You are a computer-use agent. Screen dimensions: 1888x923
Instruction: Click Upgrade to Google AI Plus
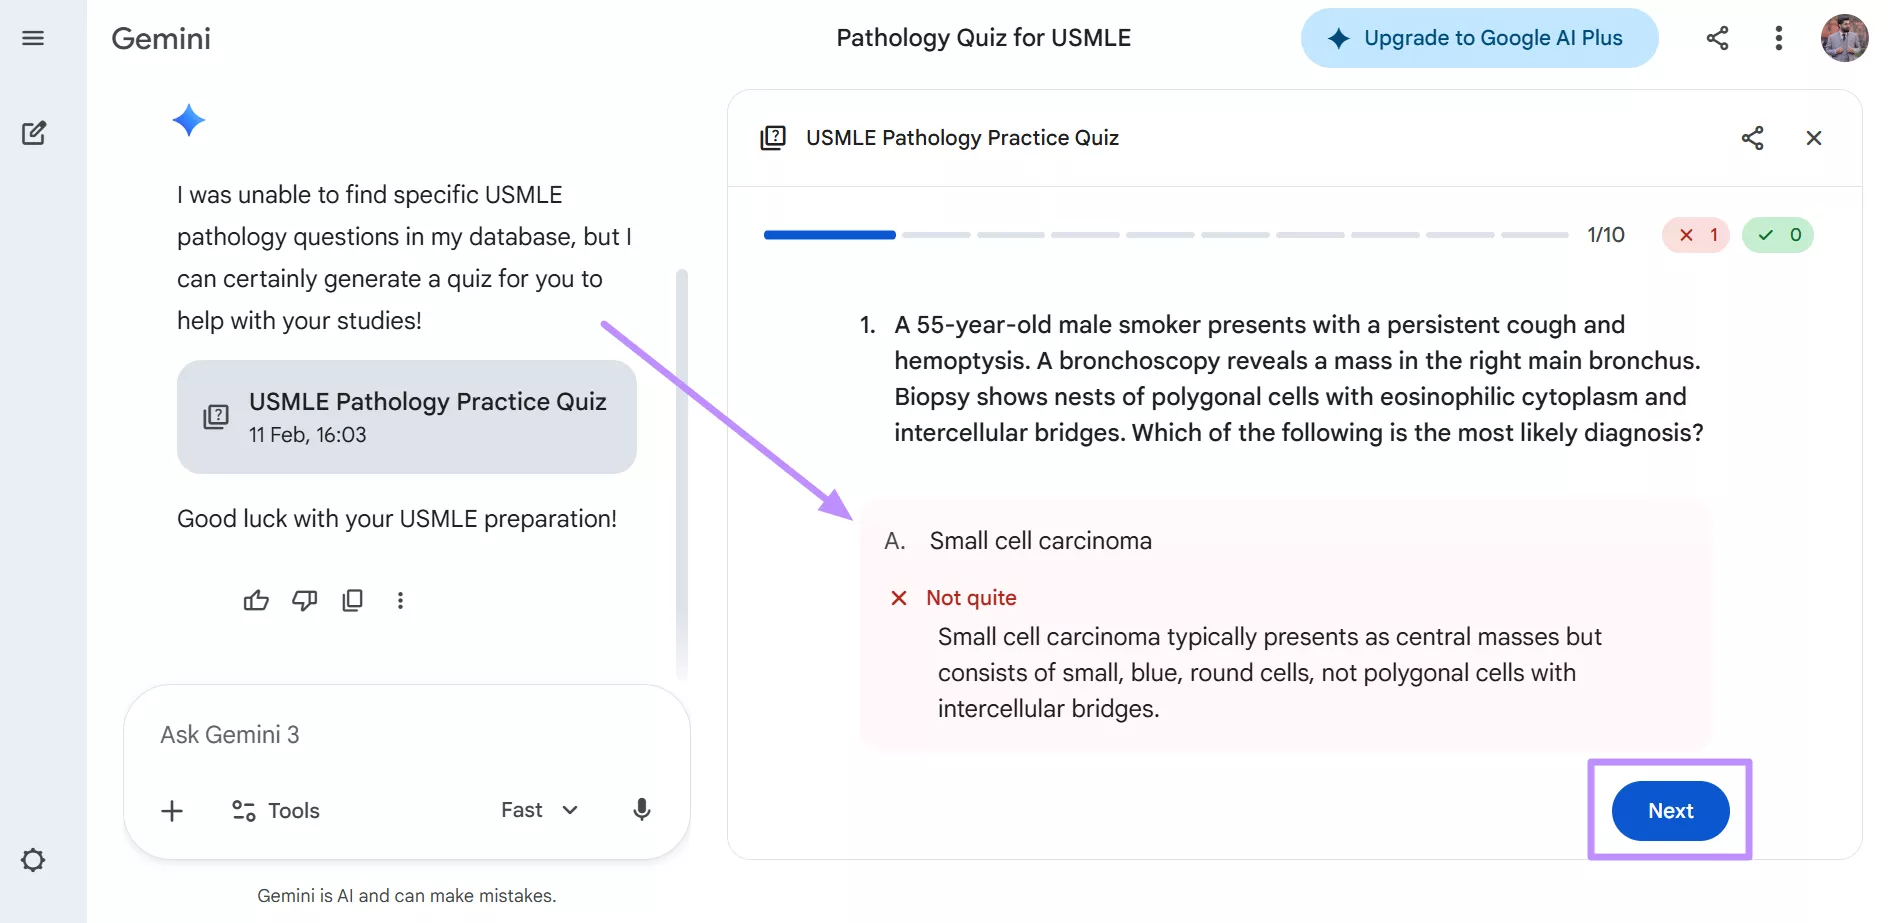pos(1478,37)
